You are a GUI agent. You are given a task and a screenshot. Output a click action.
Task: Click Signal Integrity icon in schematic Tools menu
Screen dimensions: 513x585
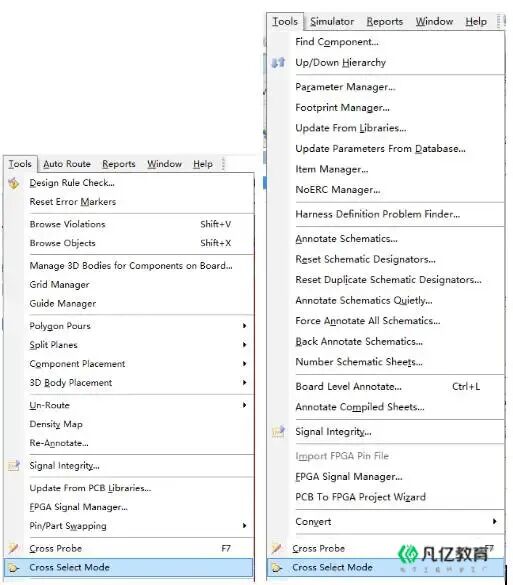pos(278,432)
